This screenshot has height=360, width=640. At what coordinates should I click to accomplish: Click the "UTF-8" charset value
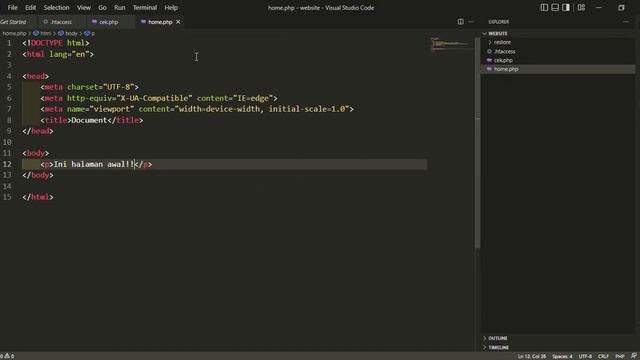(119, 87)
